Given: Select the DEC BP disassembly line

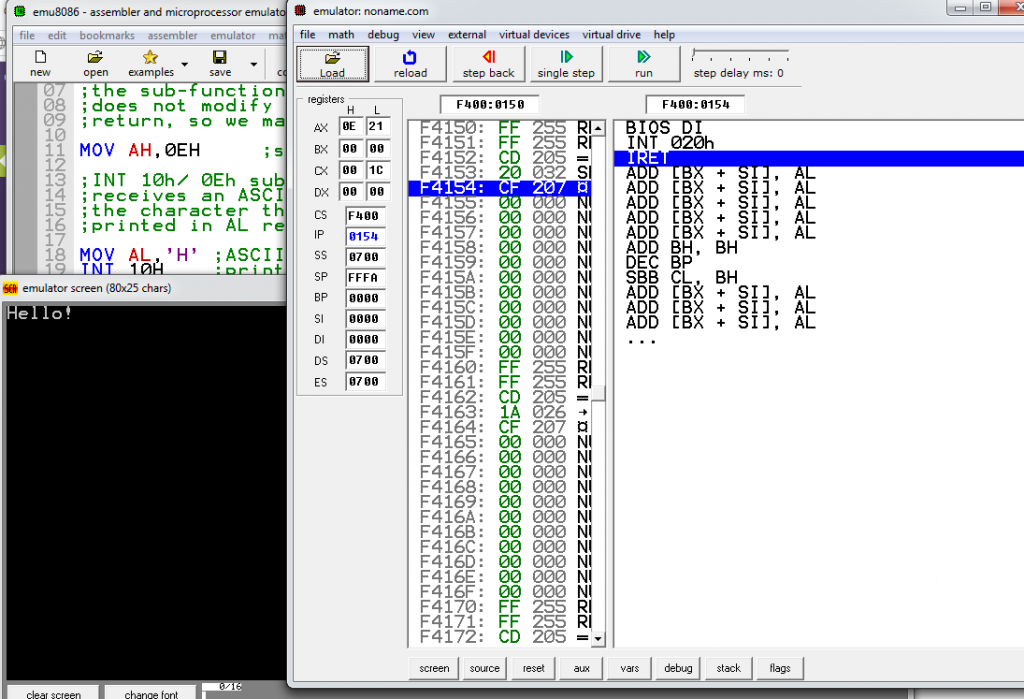Looking at the screenshot, I should pos(659,263).
